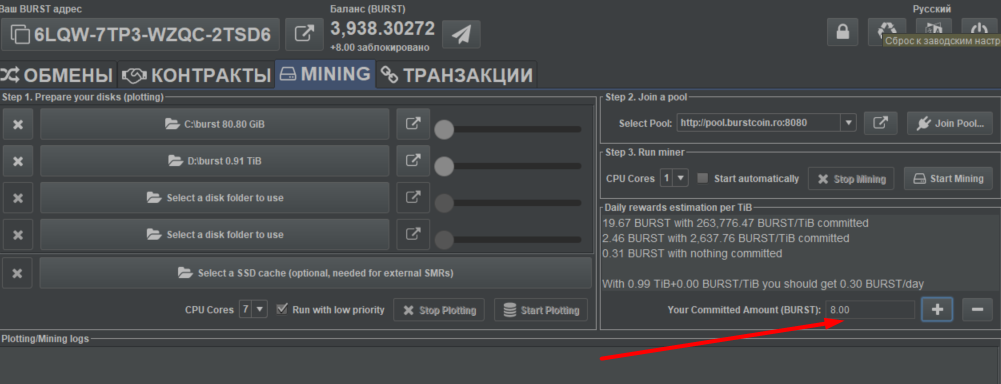Open plotting CPU Cores dropdown showing 7
Viewport: 1001px width, 384px height.
coord(253,310)
